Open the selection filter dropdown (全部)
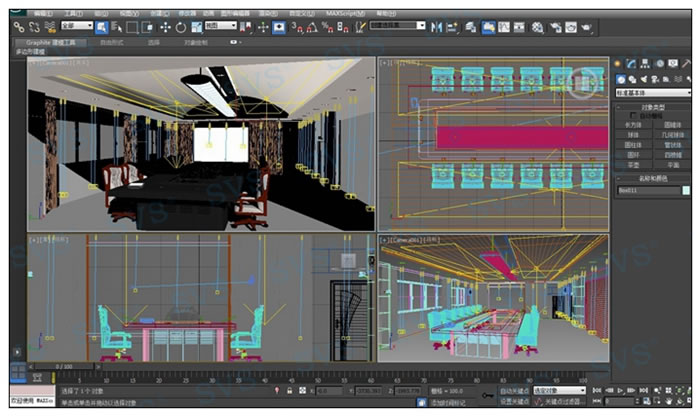 coord(76,27)
